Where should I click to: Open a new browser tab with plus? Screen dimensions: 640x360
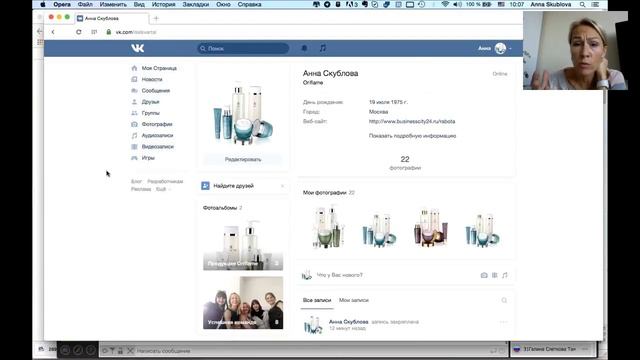click(156, 18)
